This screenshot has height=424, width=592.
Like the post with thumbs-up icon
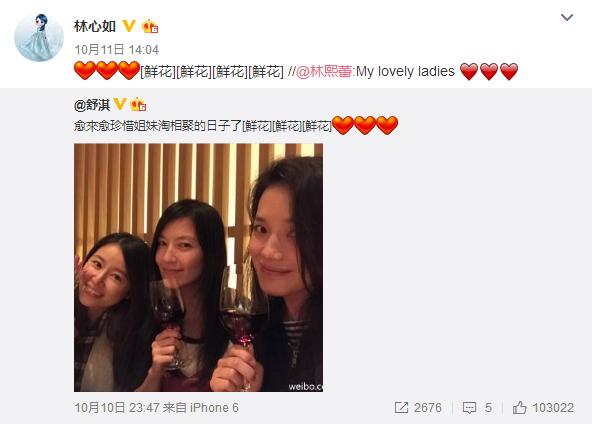(x=520, y=408)
